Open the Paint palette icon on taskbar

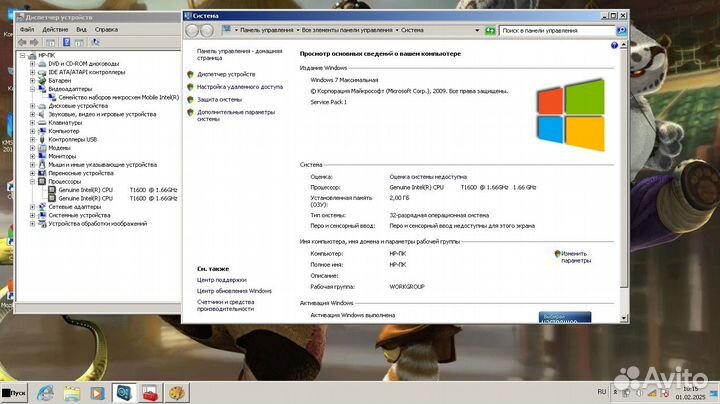coord(176,393)
